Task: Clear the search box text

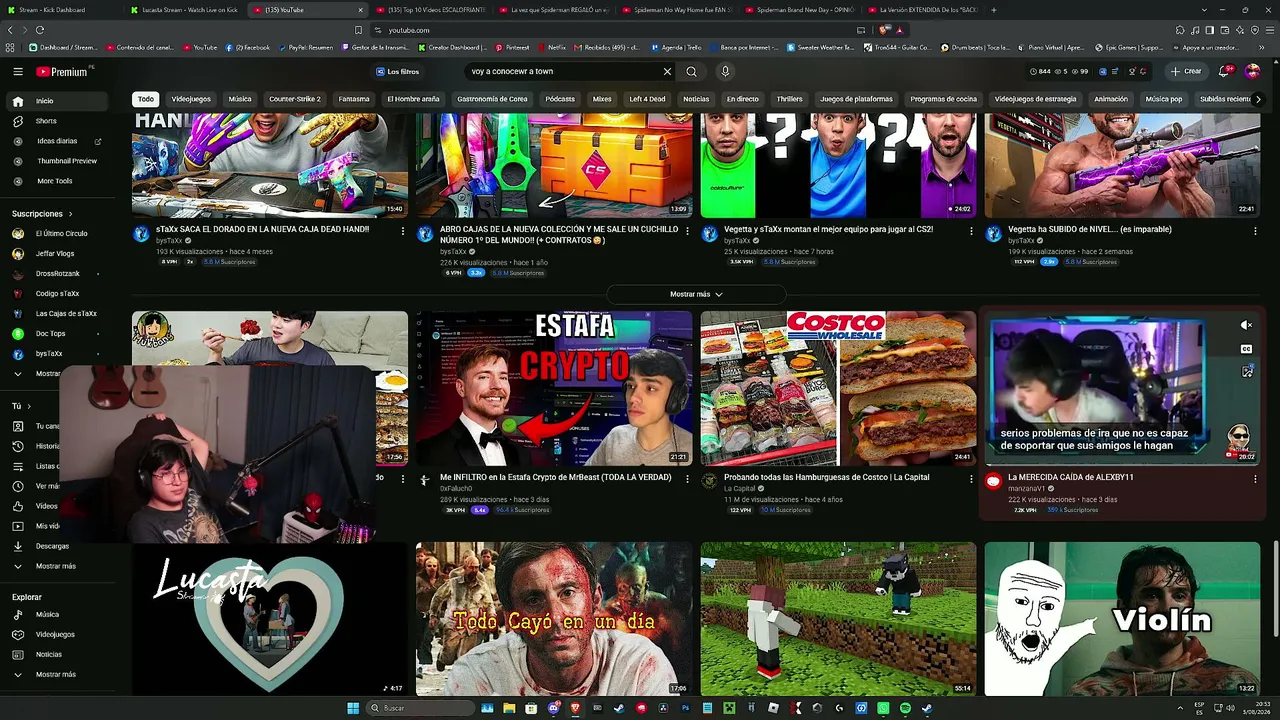Action: coord(667,72)
